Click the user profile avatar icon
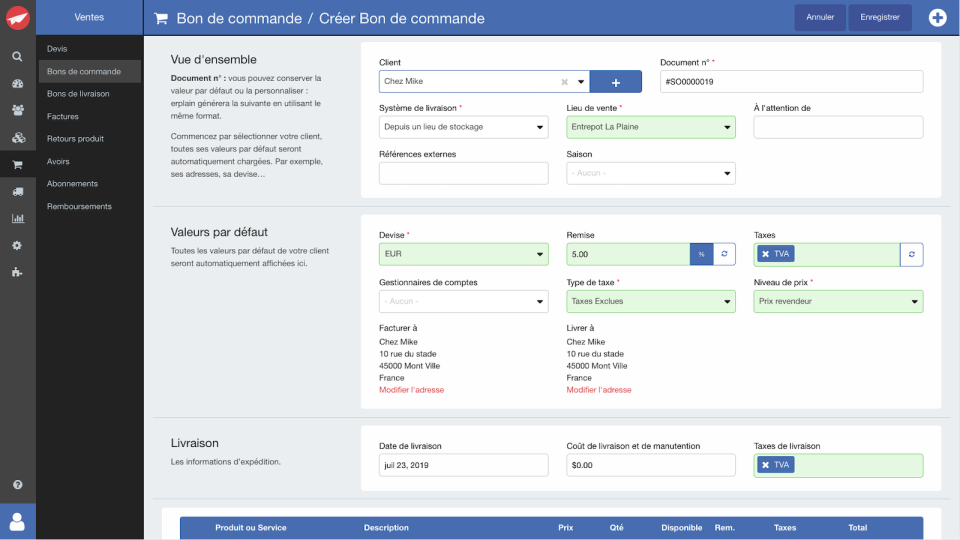Viewport: 960px width, 540px height. [17, 521]
